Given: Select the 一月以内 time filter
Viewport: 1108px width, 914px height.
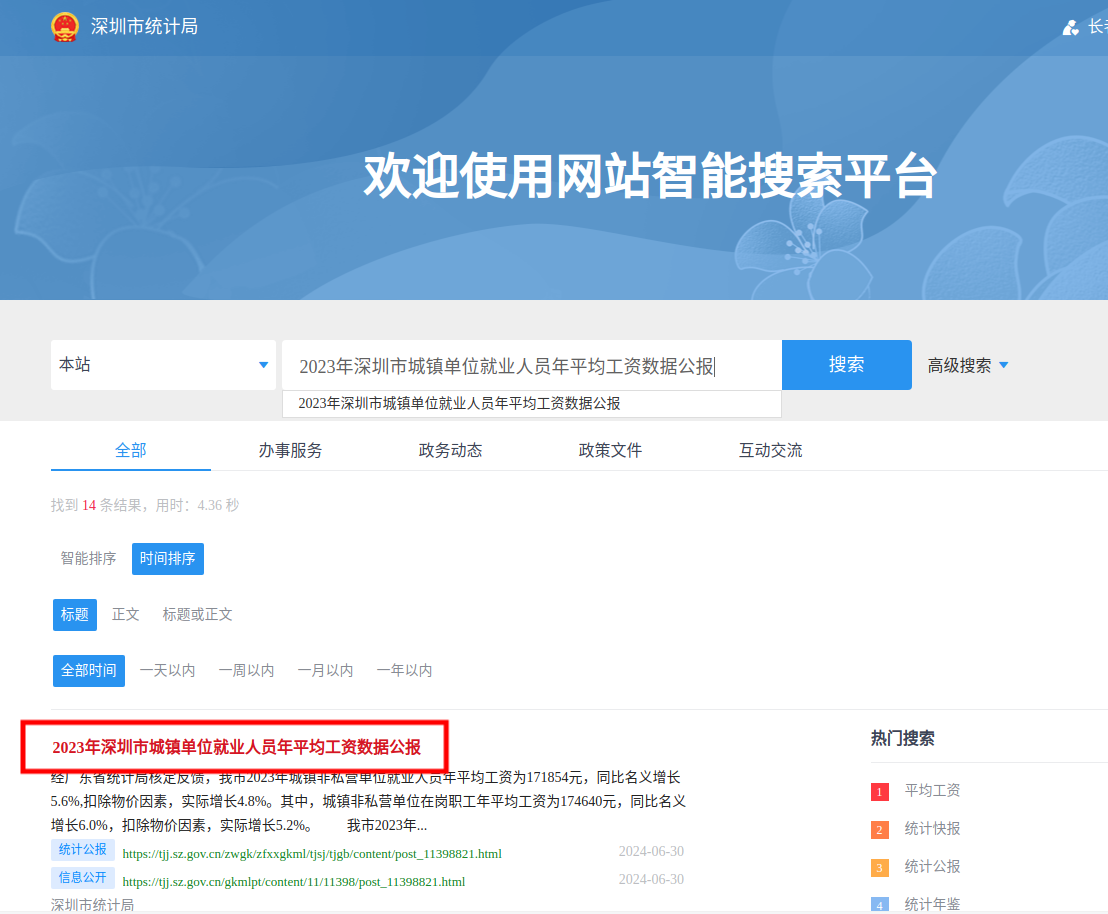Looking at the screenshot, I should (326, 670).
